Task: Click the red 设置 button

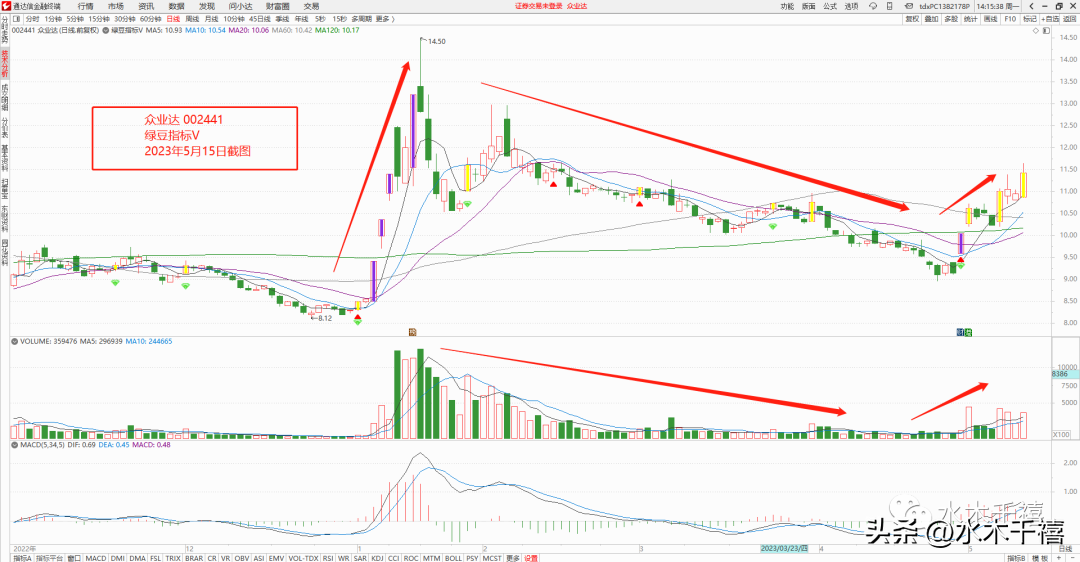Action: click(531, 558)
